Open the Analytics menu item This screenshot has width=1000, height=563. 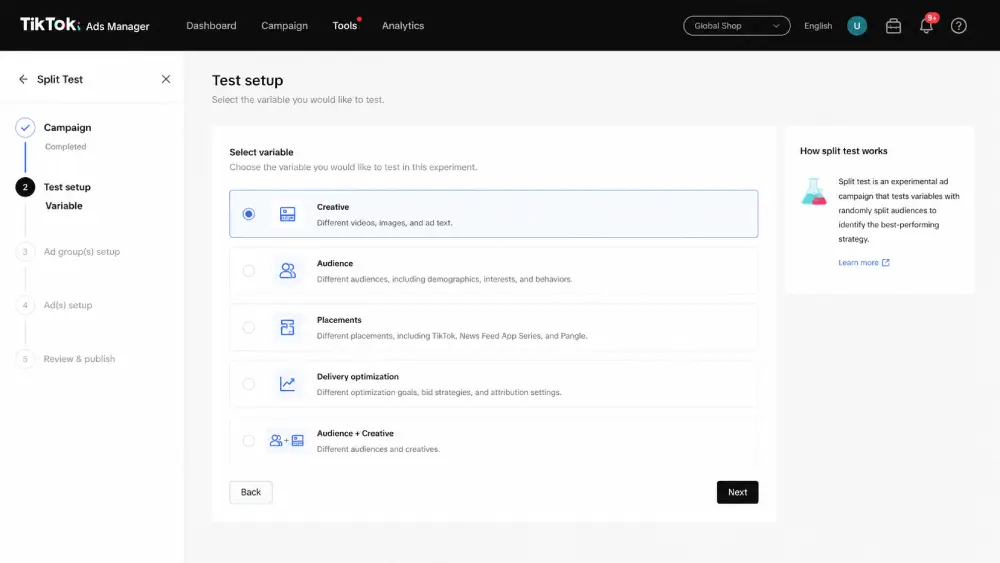click(402, 26)
